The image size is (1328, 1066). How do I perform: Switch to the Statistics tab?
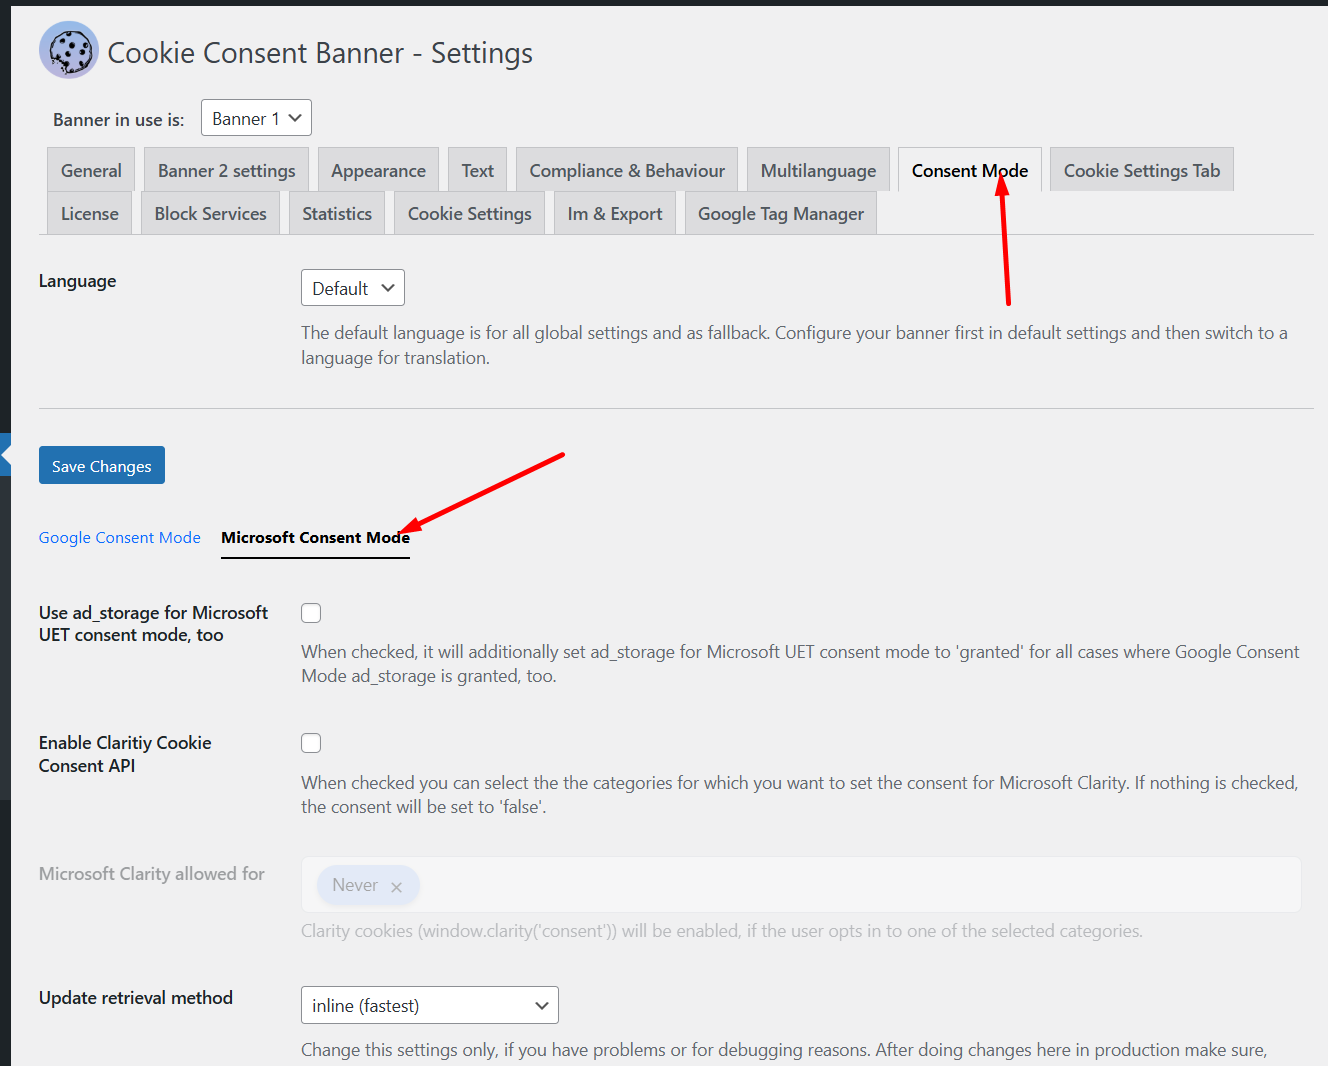click(x=336, y=213)
